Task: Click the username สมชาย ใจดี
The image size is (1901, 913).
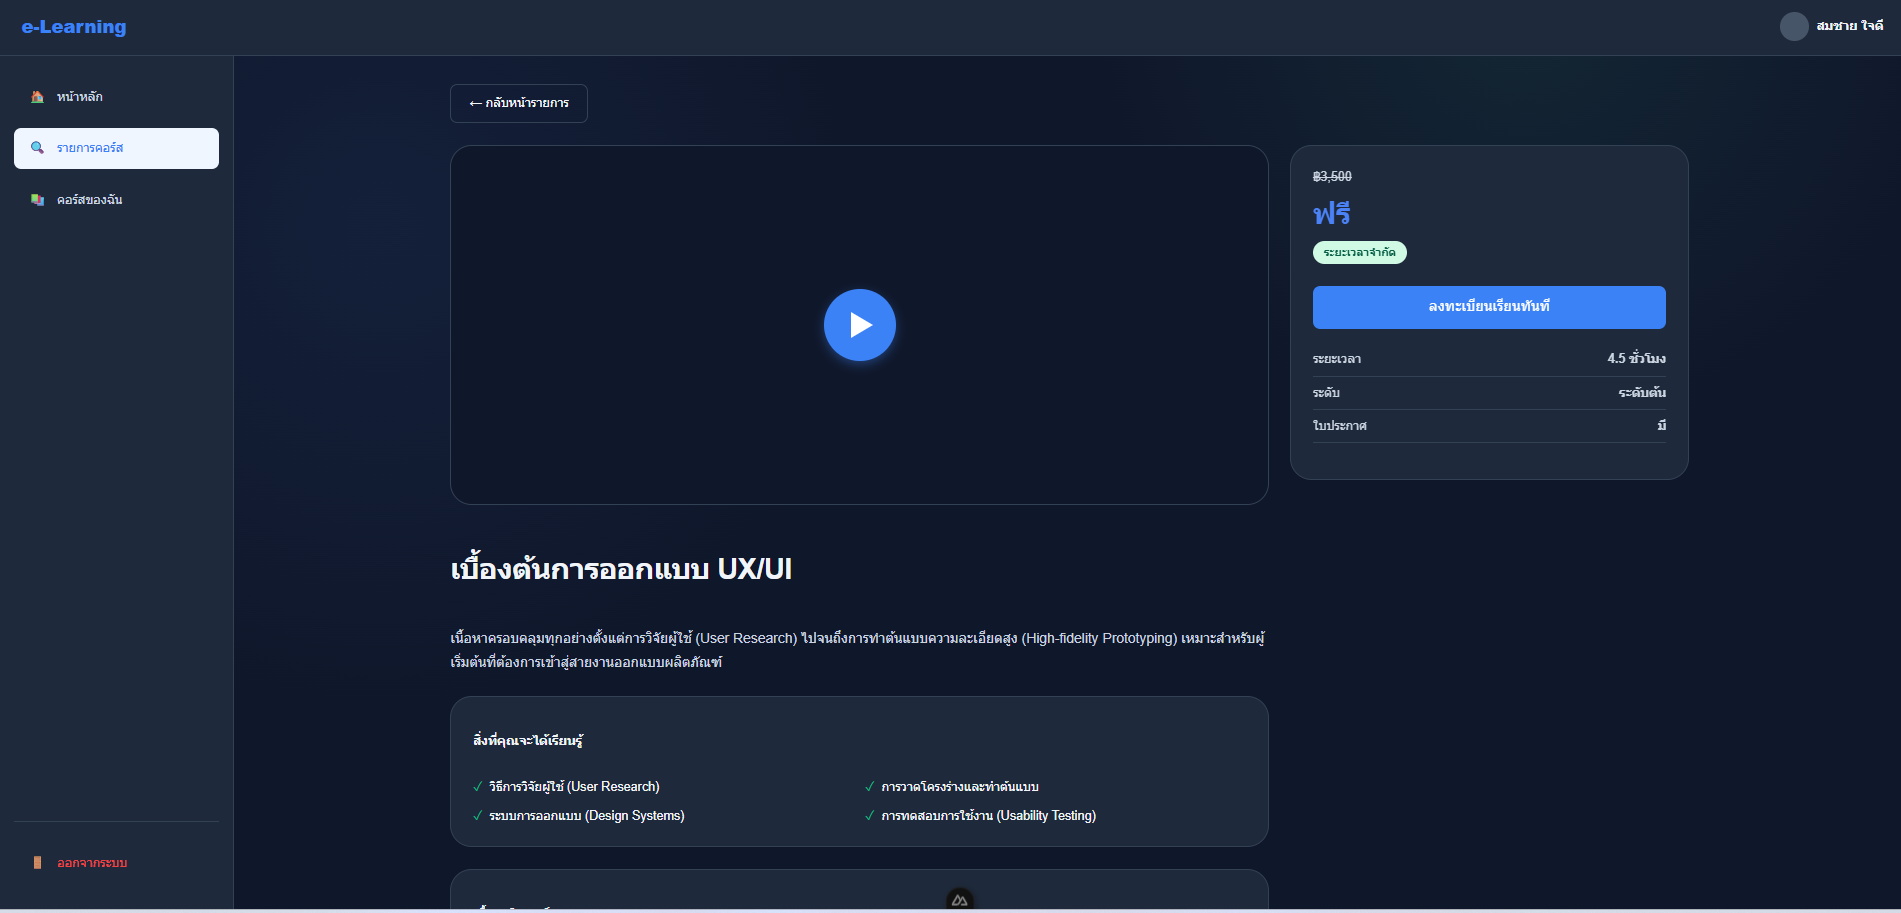Action: [x=1849, y=26]
